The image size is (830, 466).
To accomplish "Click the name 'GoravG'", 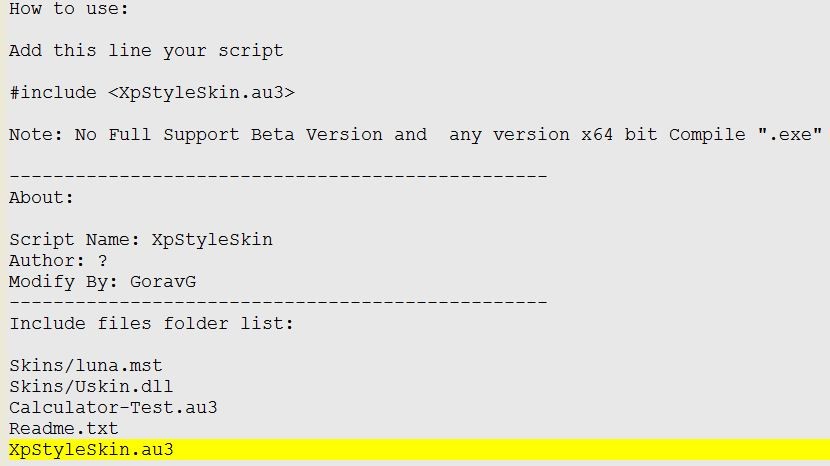I will pyautogui.click(x=163, y=282).
